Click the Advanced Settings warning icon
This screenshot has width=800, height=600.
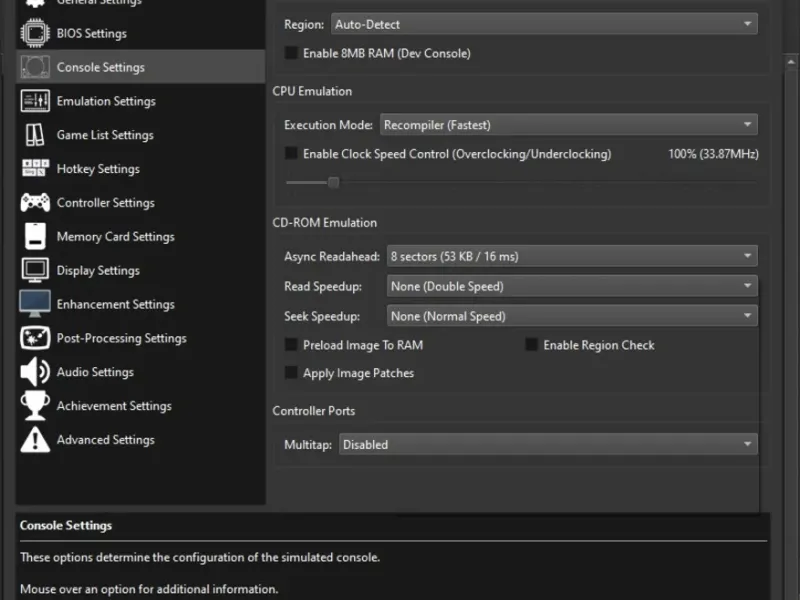tap(35, 440)
